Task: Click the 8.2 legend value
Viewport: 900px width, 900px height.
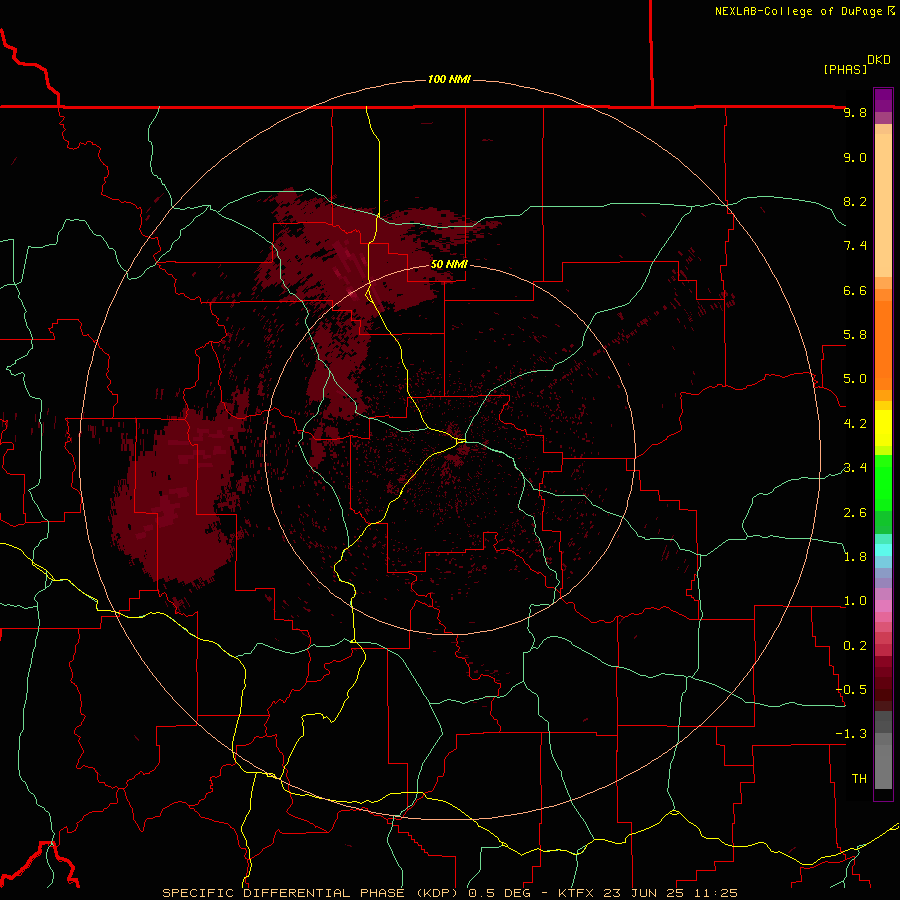Action: coord(855,201)
